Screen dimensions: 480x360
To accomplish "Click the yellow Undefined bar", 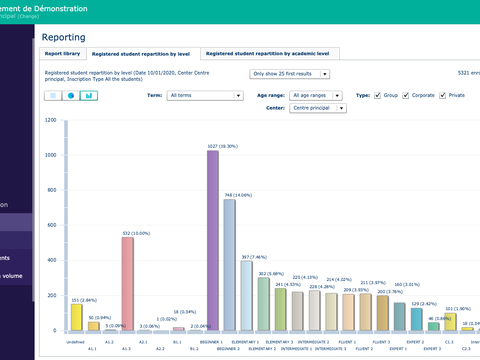I will (76, 317).
